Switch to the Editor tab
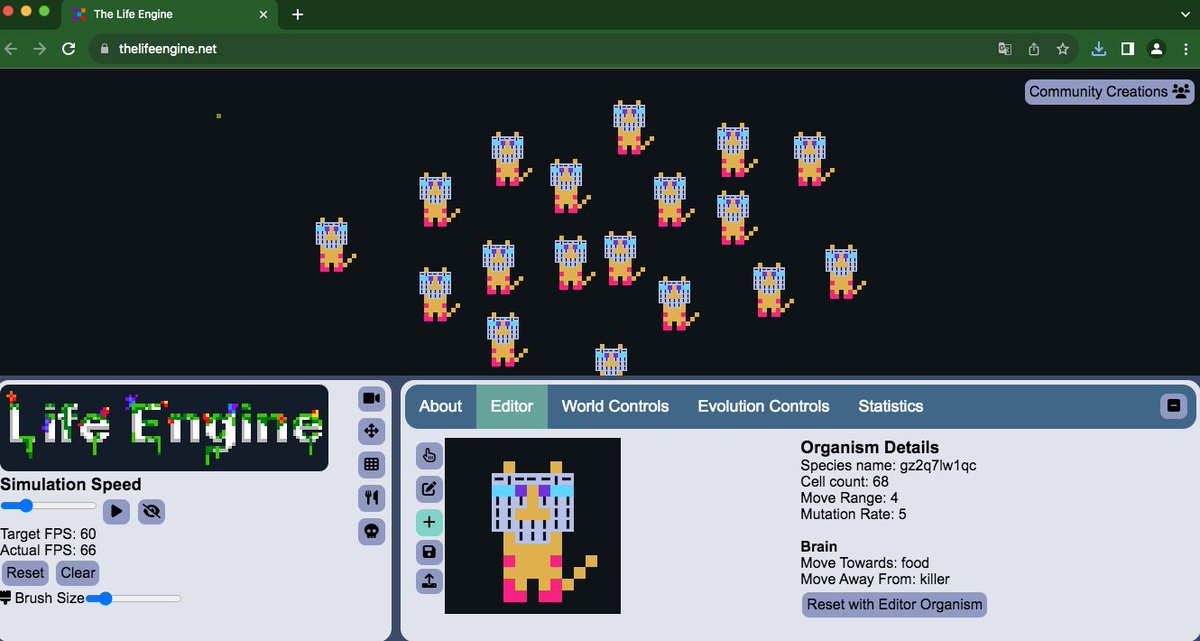 click(512, 406)
